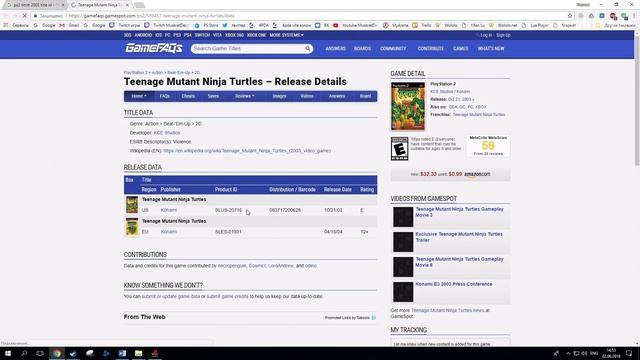
Task: Open the KCE Studios developer link
Action: tap(167, 133)
